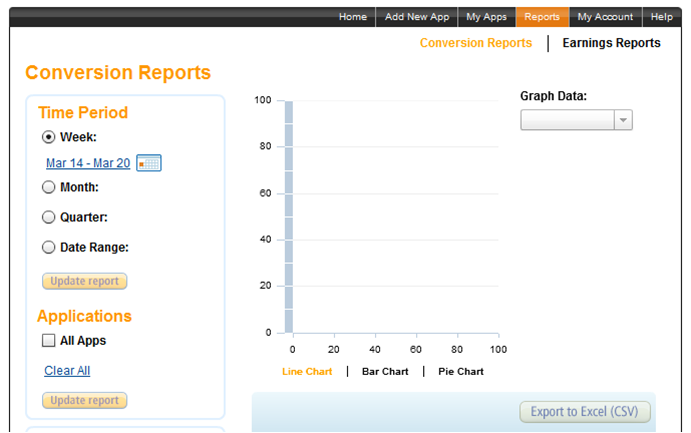The height and width of the screenshot is (433, 691).
Task: Switch to Earnings Reports
Action: [611, 43]
